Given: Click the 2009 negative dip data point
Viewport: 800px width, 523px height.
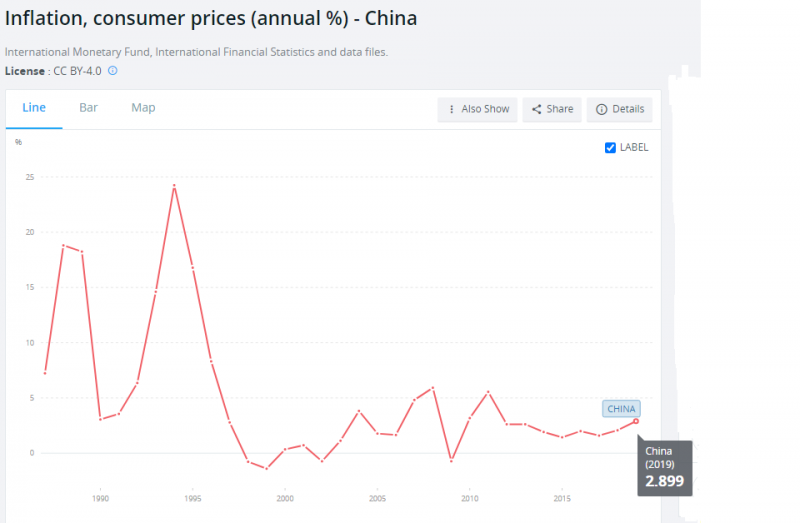Looking at the screenshot, I should pyautogui.click(x=451, y=461).
